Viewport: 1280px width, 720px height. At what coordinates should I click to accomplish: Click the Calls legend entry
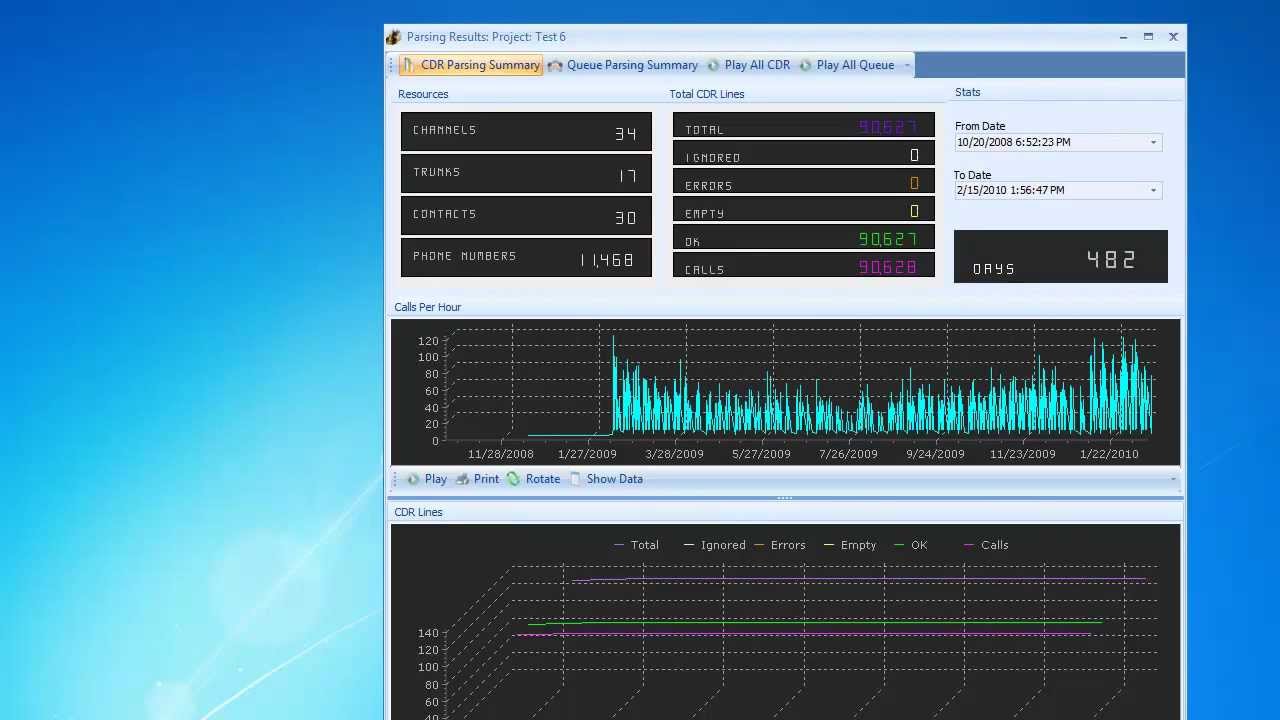point(986,545)
